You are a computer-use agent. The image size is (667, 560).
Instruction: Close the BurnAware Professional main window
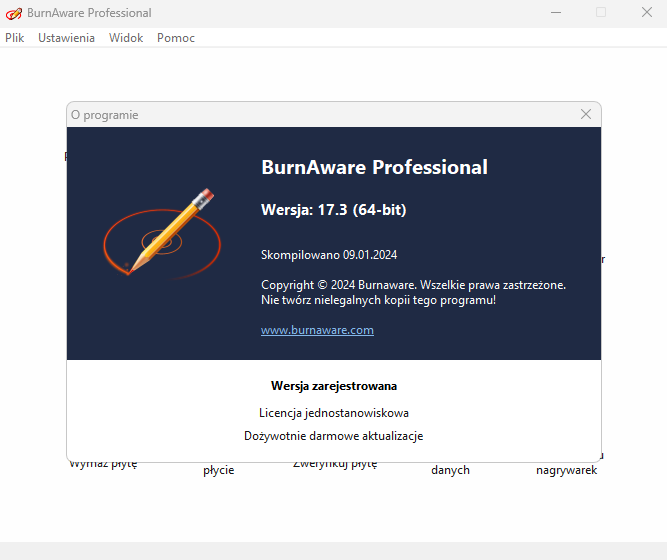(647, 12)
